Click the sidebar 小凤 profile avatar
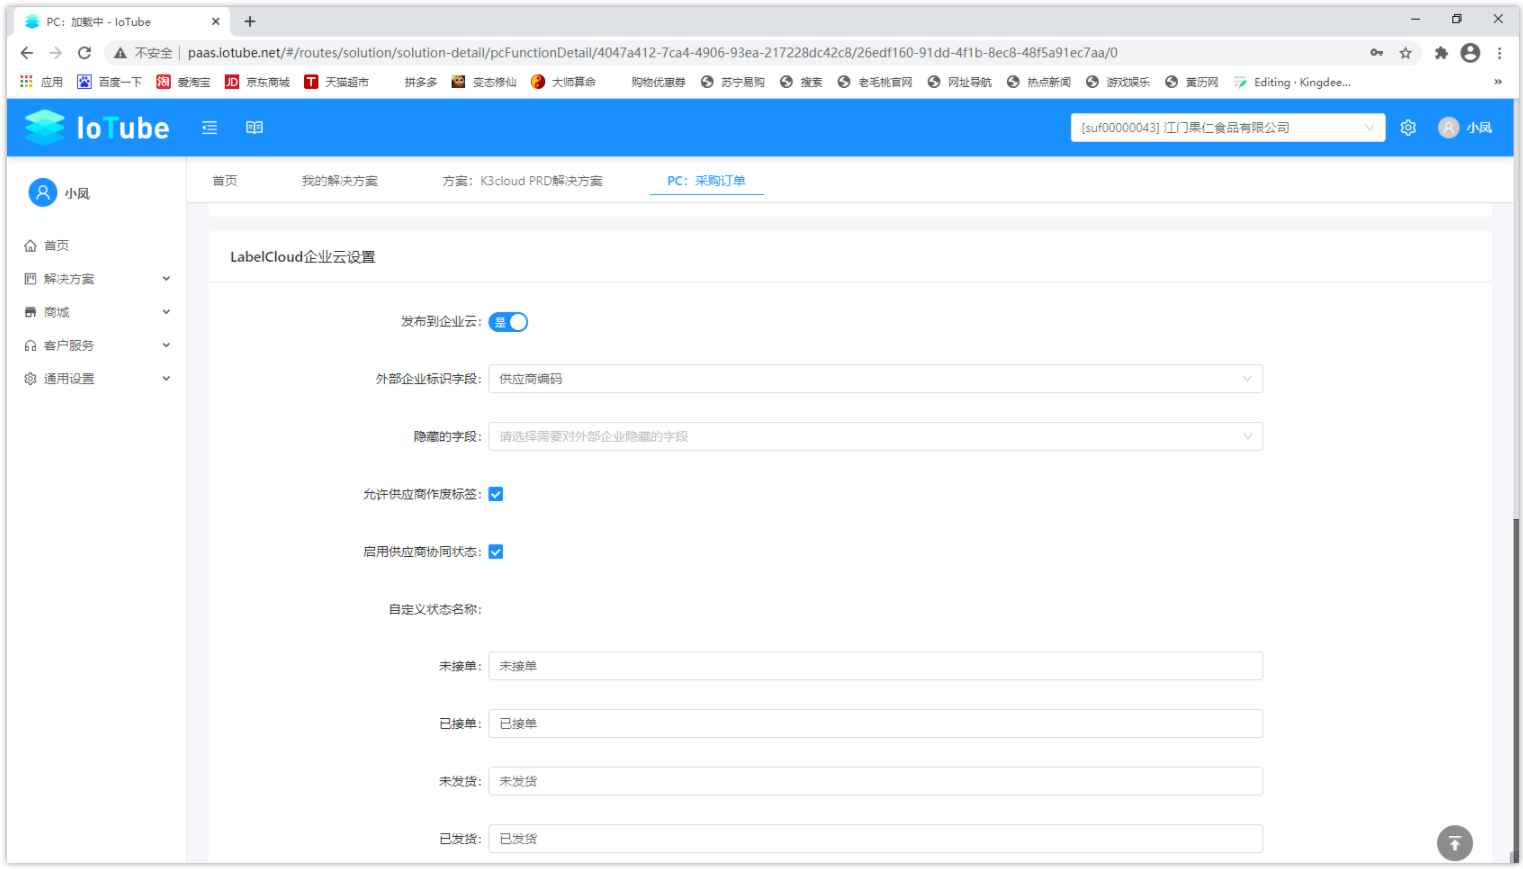 42,193
